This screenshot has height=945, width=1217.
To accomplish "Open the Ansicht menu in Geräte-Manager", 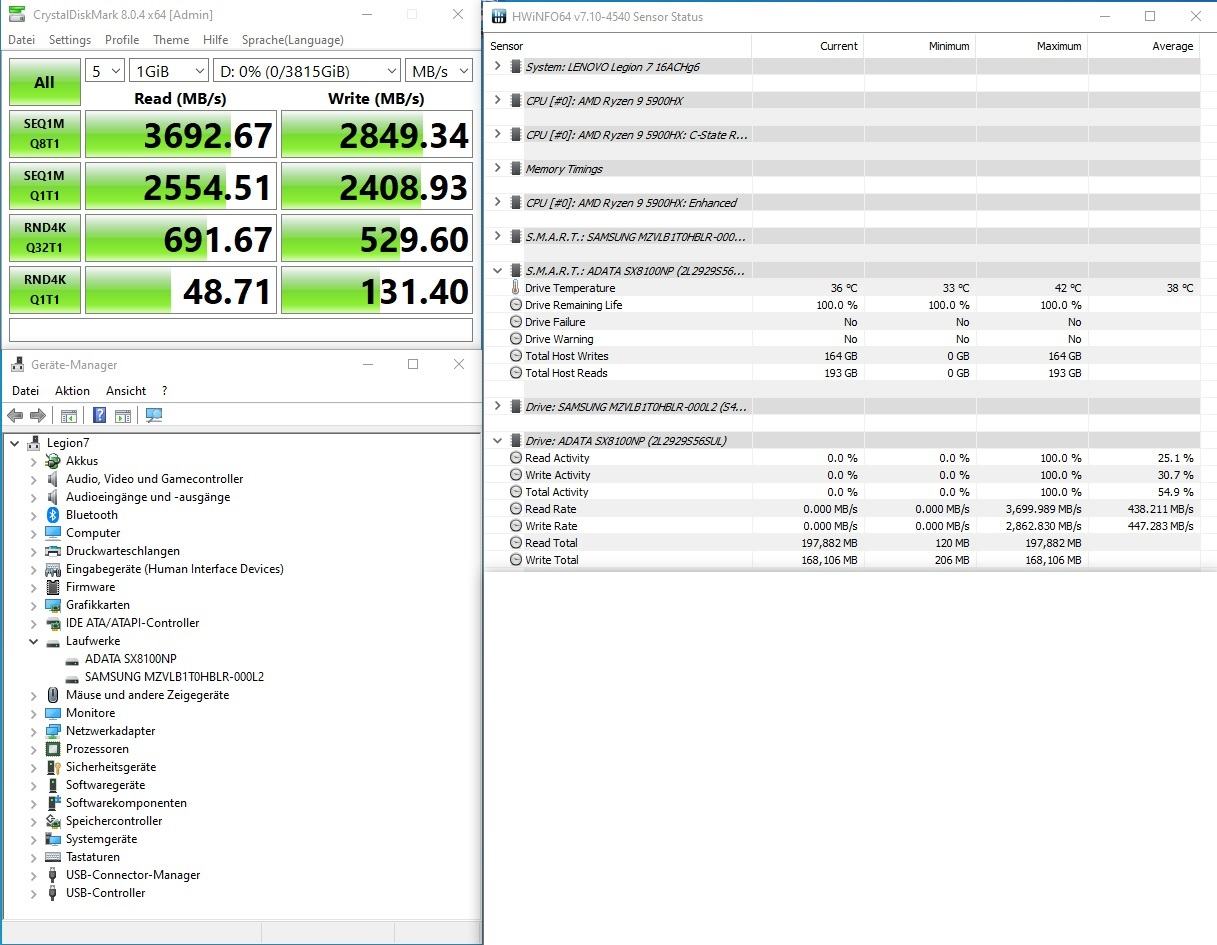I will (x=126, y=391).
